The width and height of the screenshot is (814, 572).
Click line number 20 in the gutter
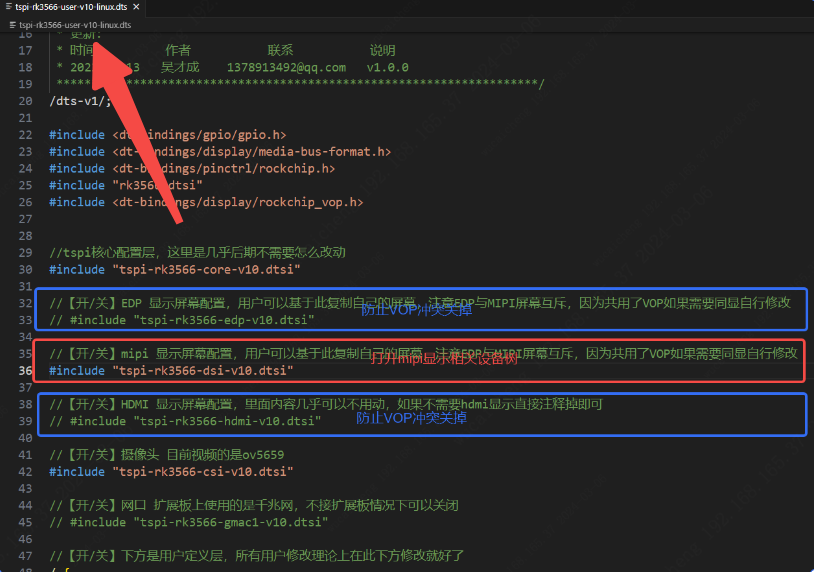click(25, 101)
